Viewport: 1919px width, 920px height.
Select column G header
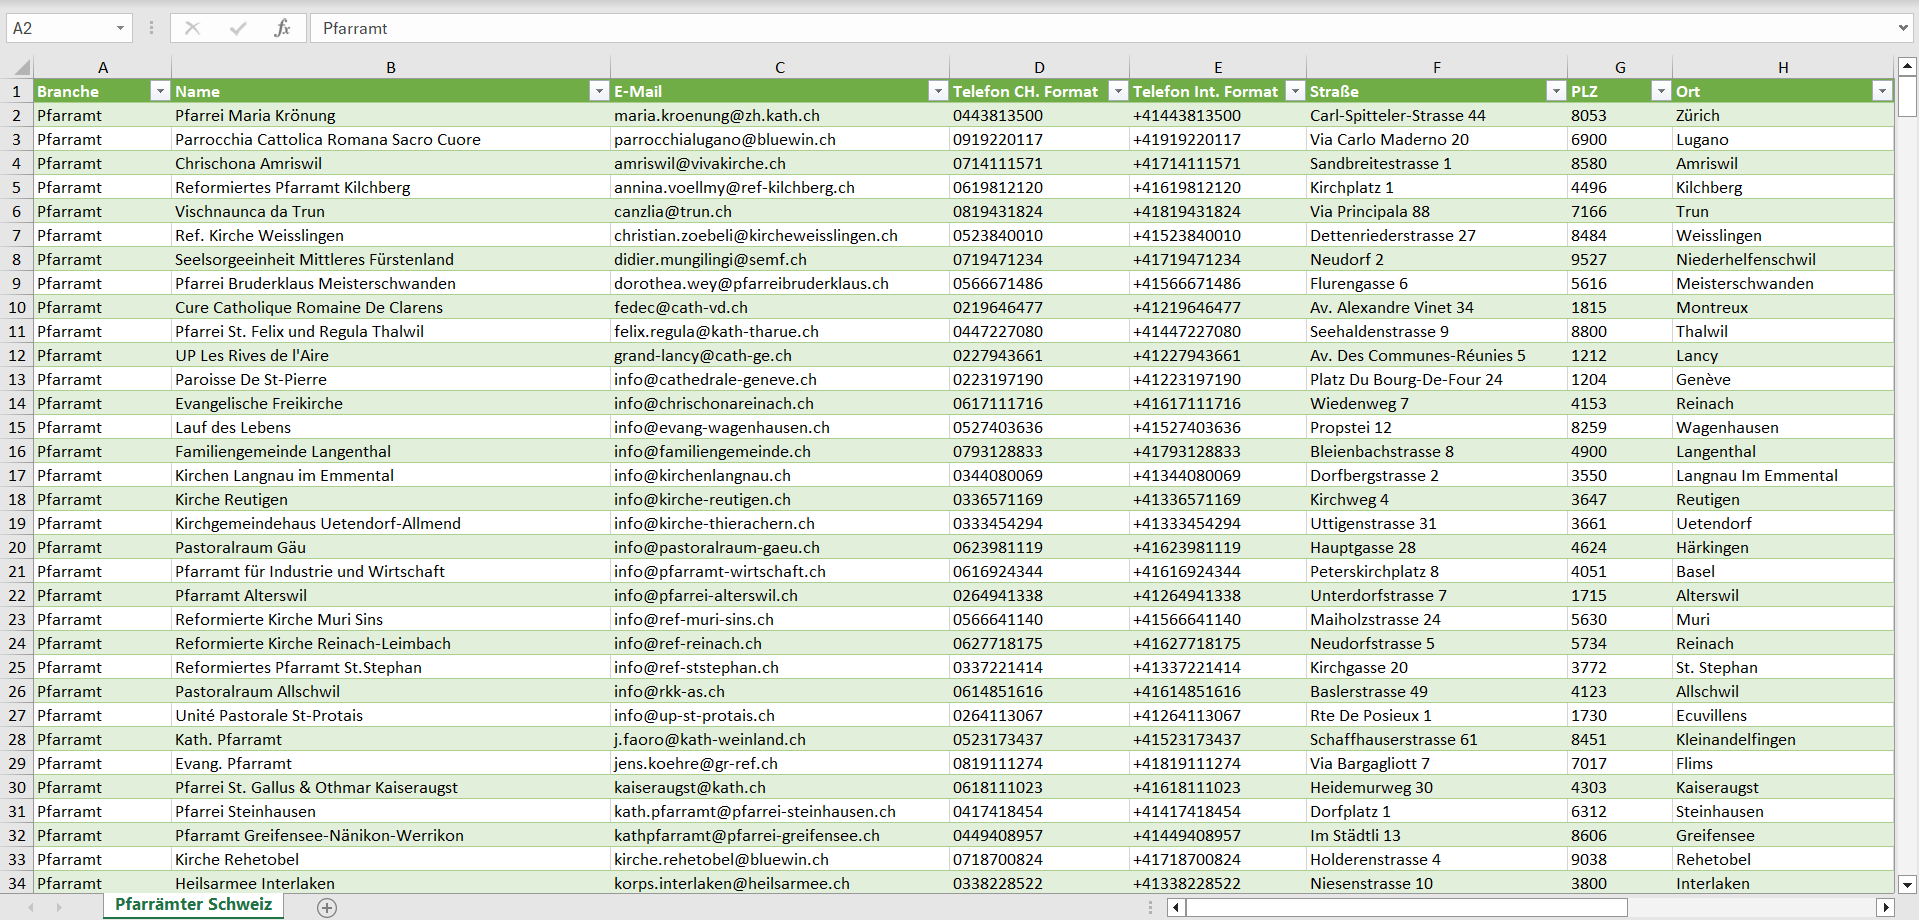point(1620,68)
